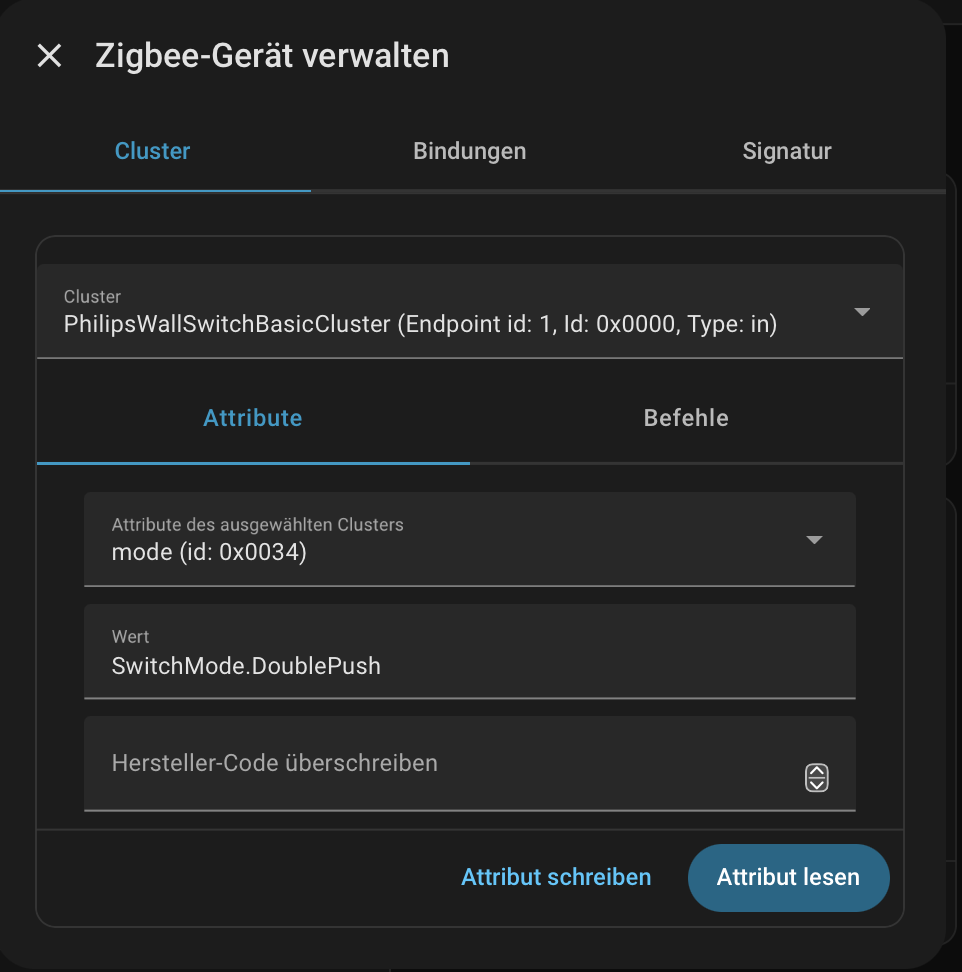
Task: Click the SwitchMode.DoublePush value field
Action: [x=246, y=665]
